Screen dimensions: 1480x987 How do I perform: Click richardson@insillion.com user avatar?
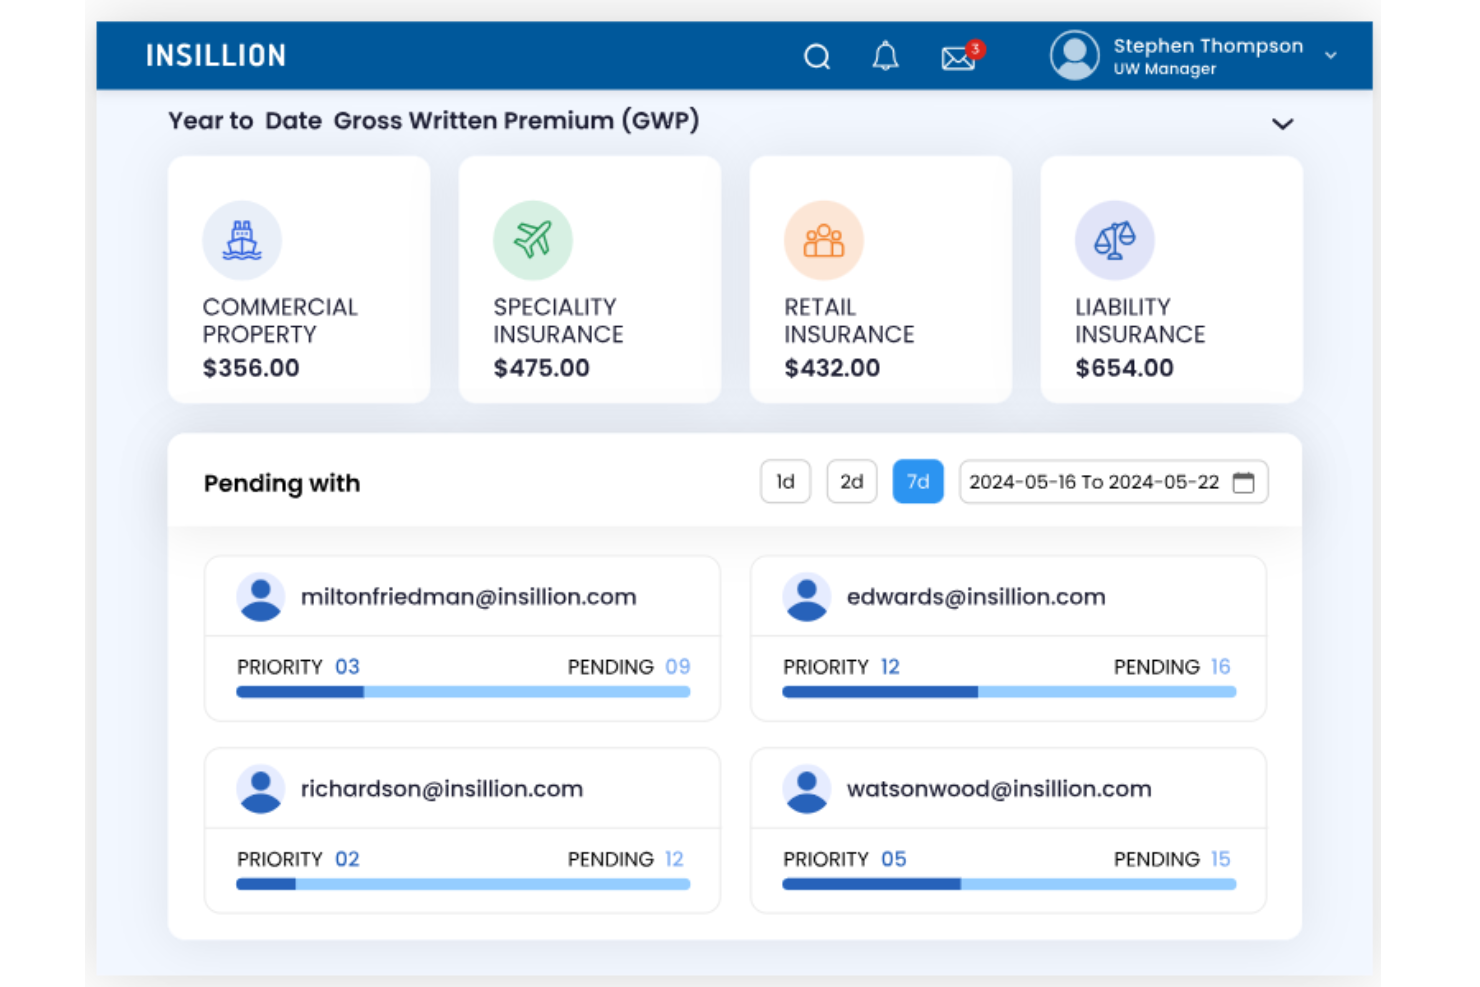(x=261, y=789)
